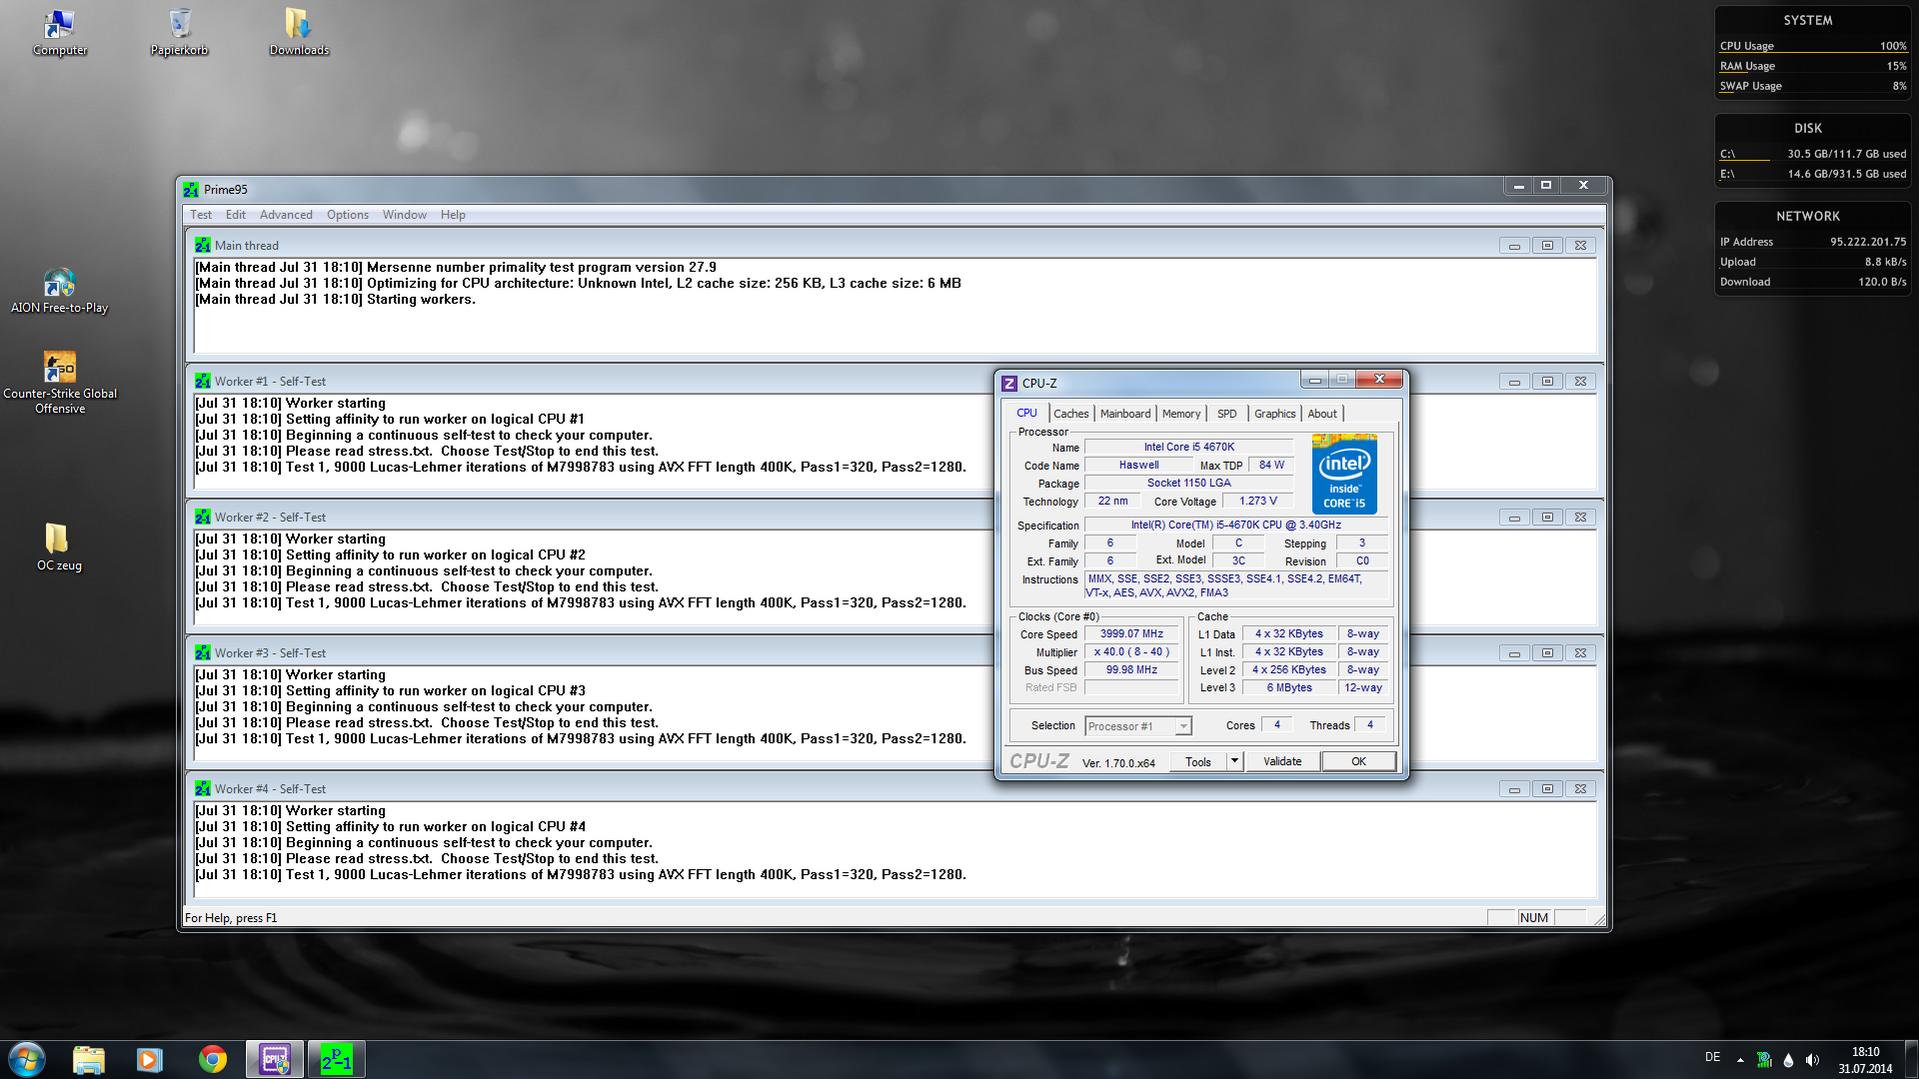
Task: Open the Window menu in Prime95
Action: pos(404,215)
